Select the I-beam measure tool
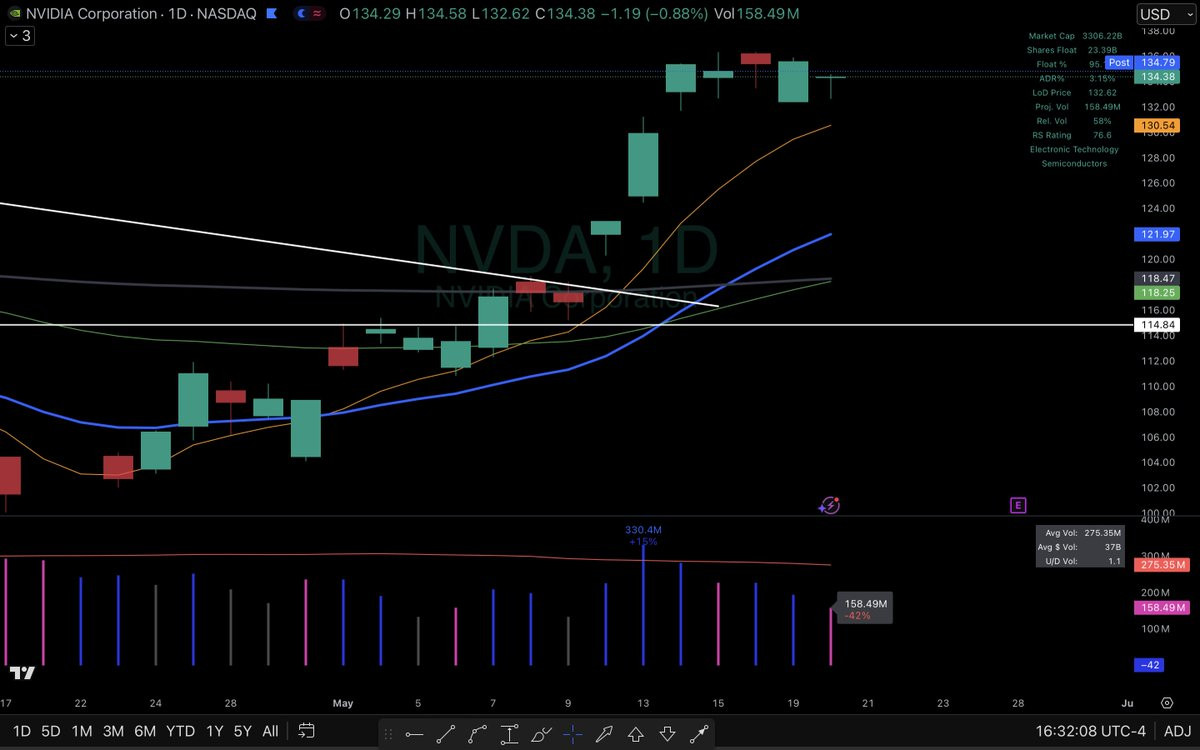The width and height of the screenshot is (1200, 750). click(x=510, y=734)
